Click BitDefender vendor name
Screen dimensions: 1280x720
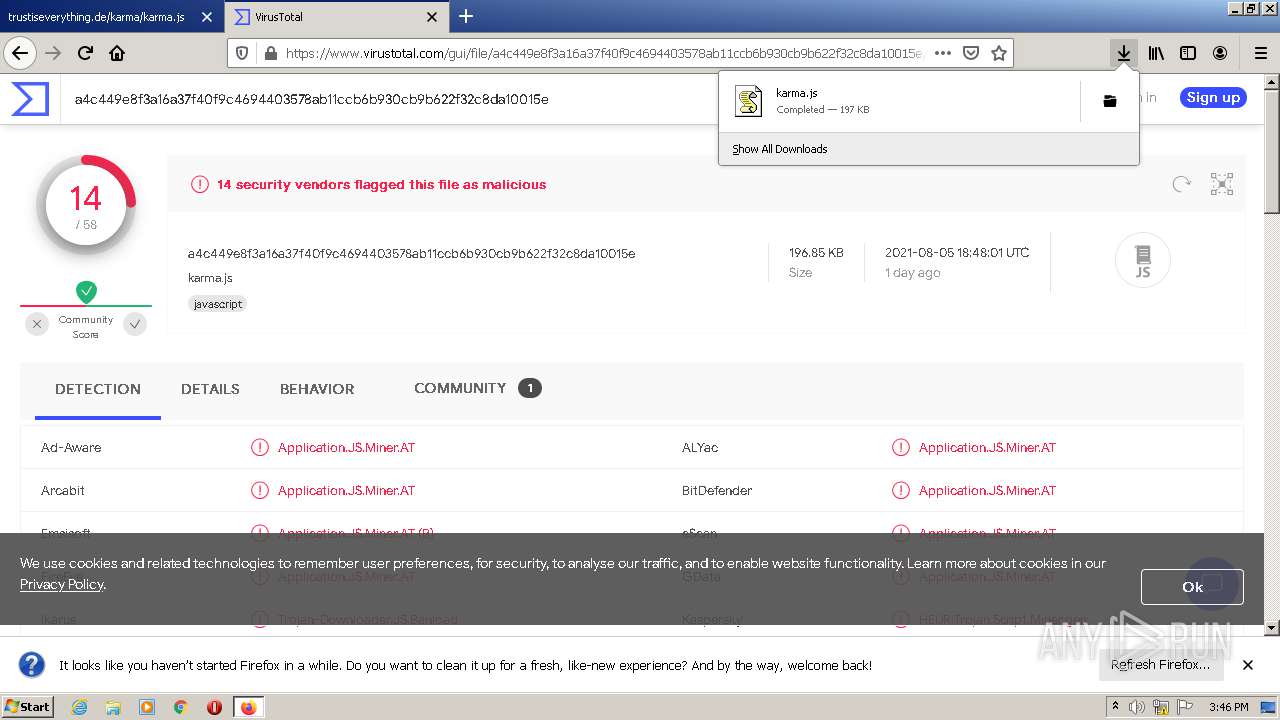716,490
